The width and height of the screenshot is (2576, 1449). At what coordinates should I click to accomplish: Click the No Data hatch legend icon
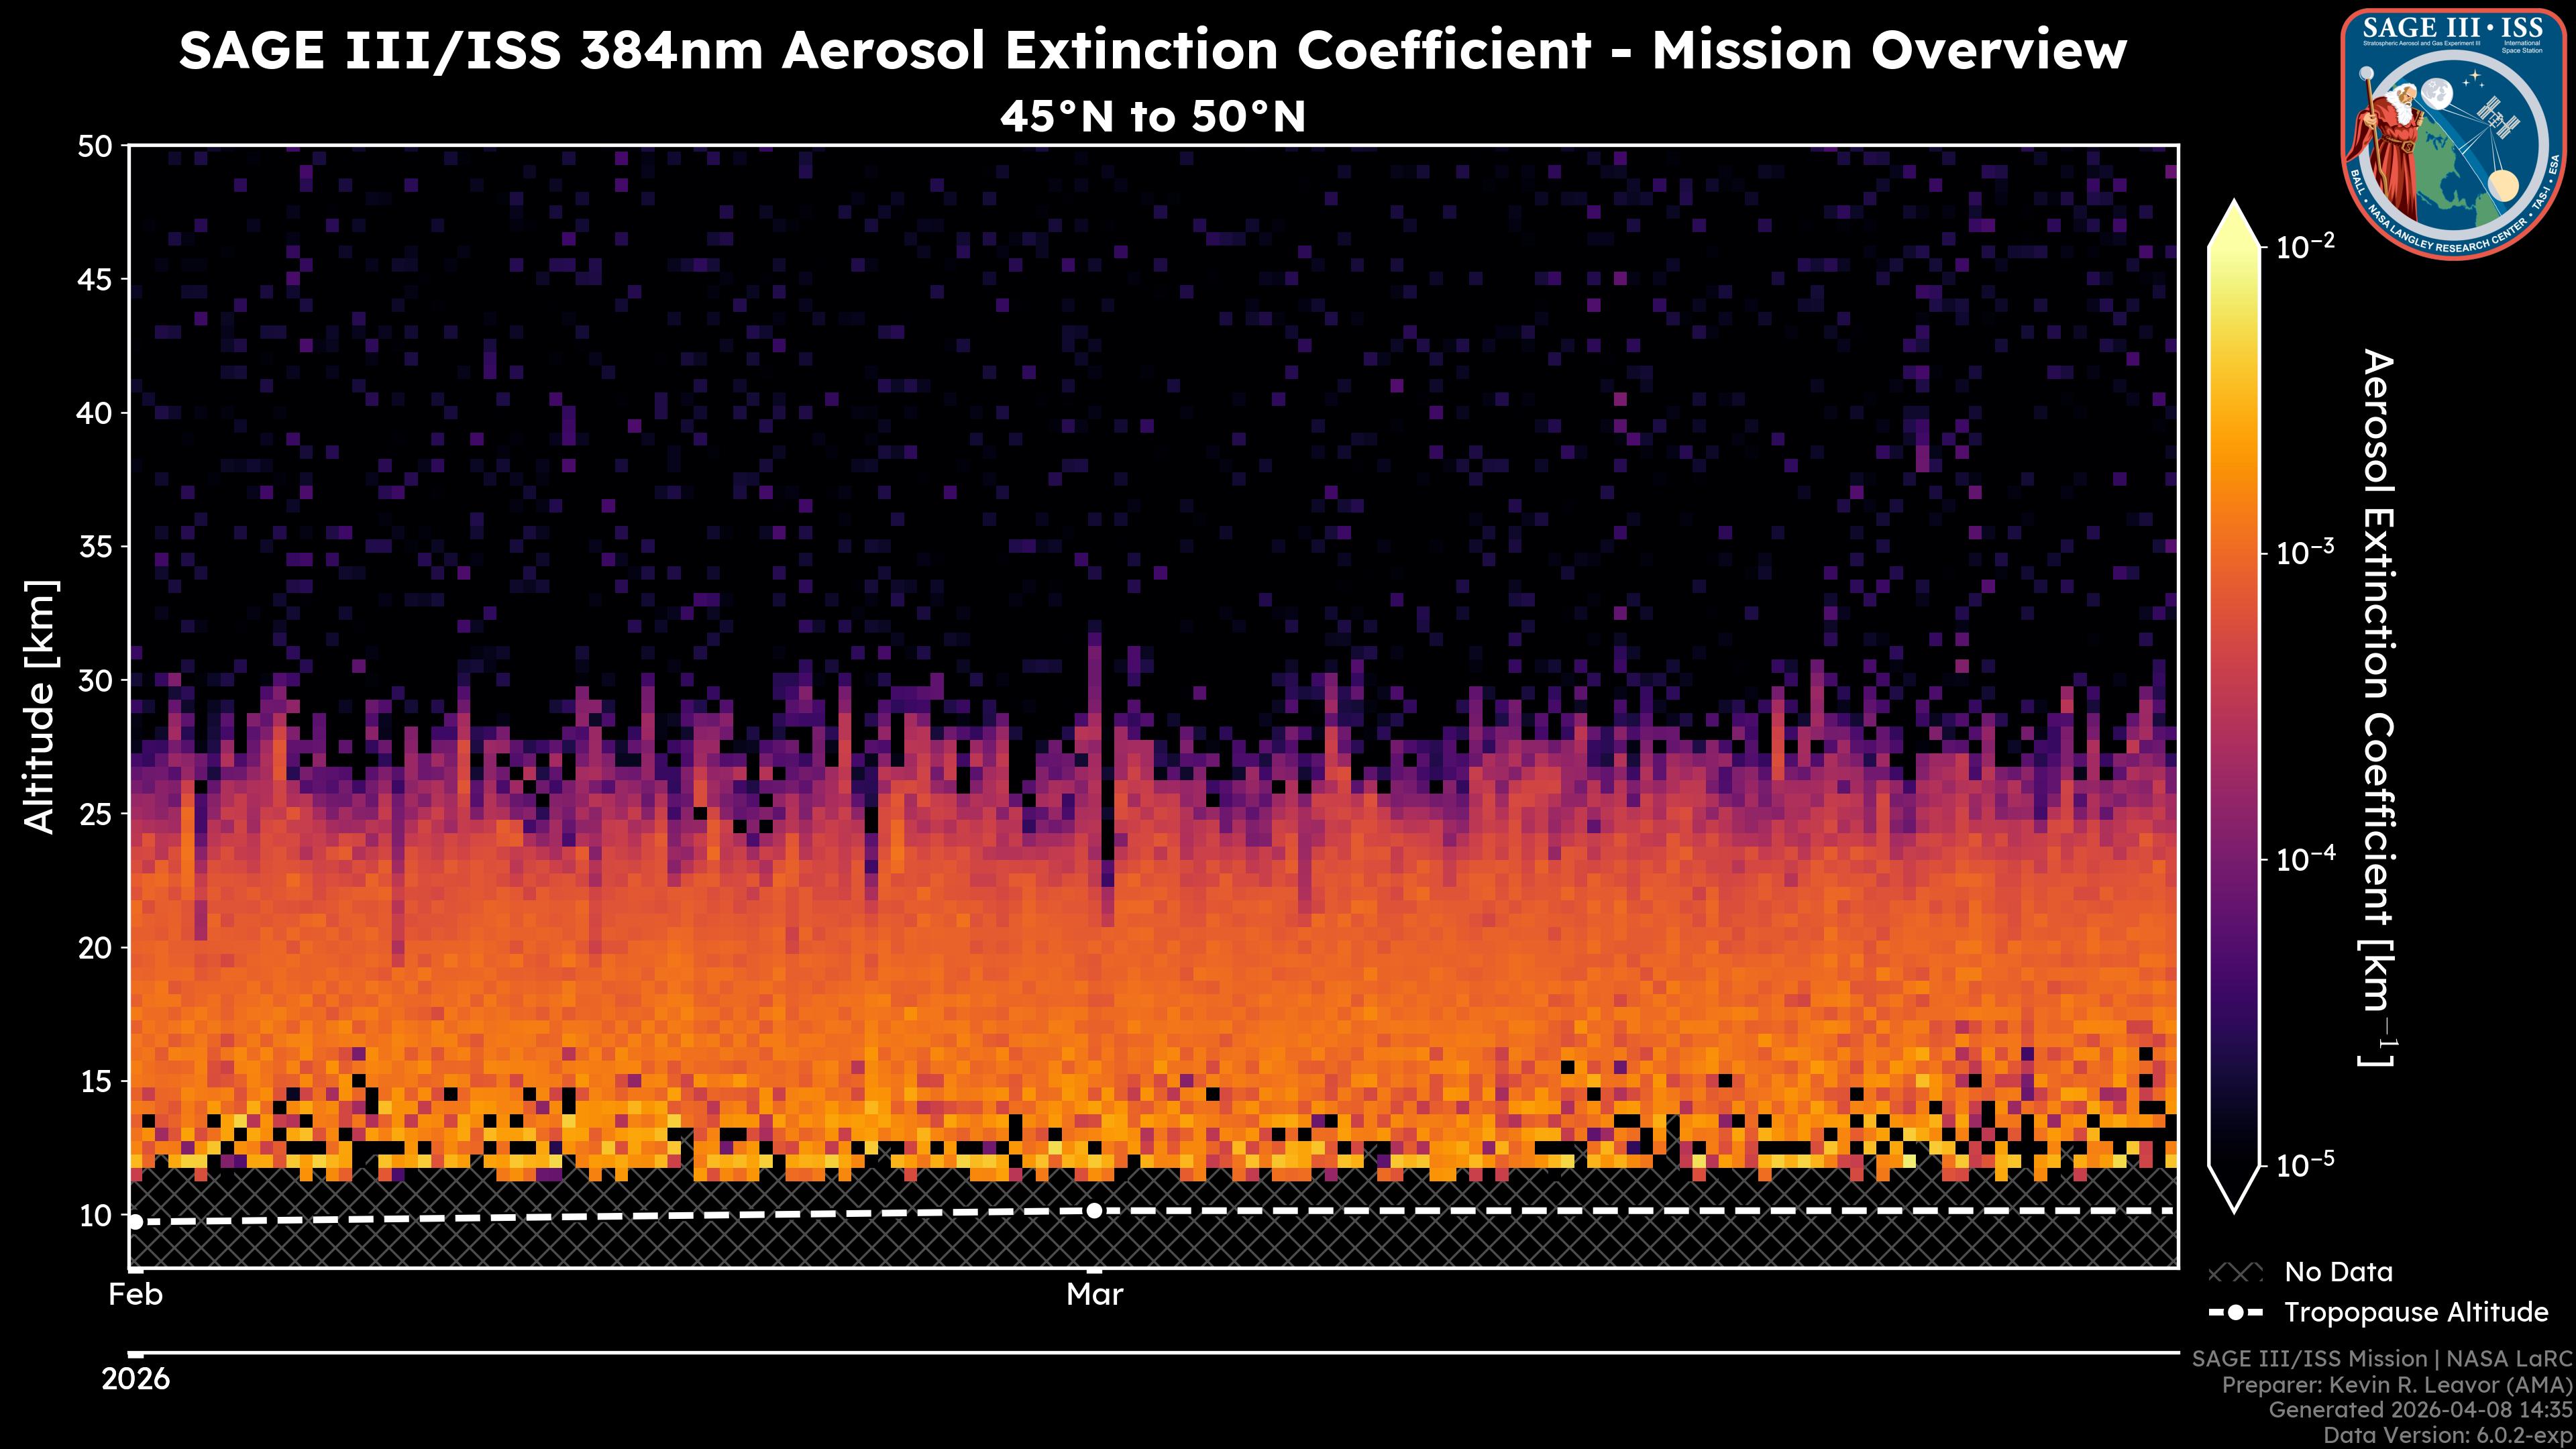click(2235, 1273)
